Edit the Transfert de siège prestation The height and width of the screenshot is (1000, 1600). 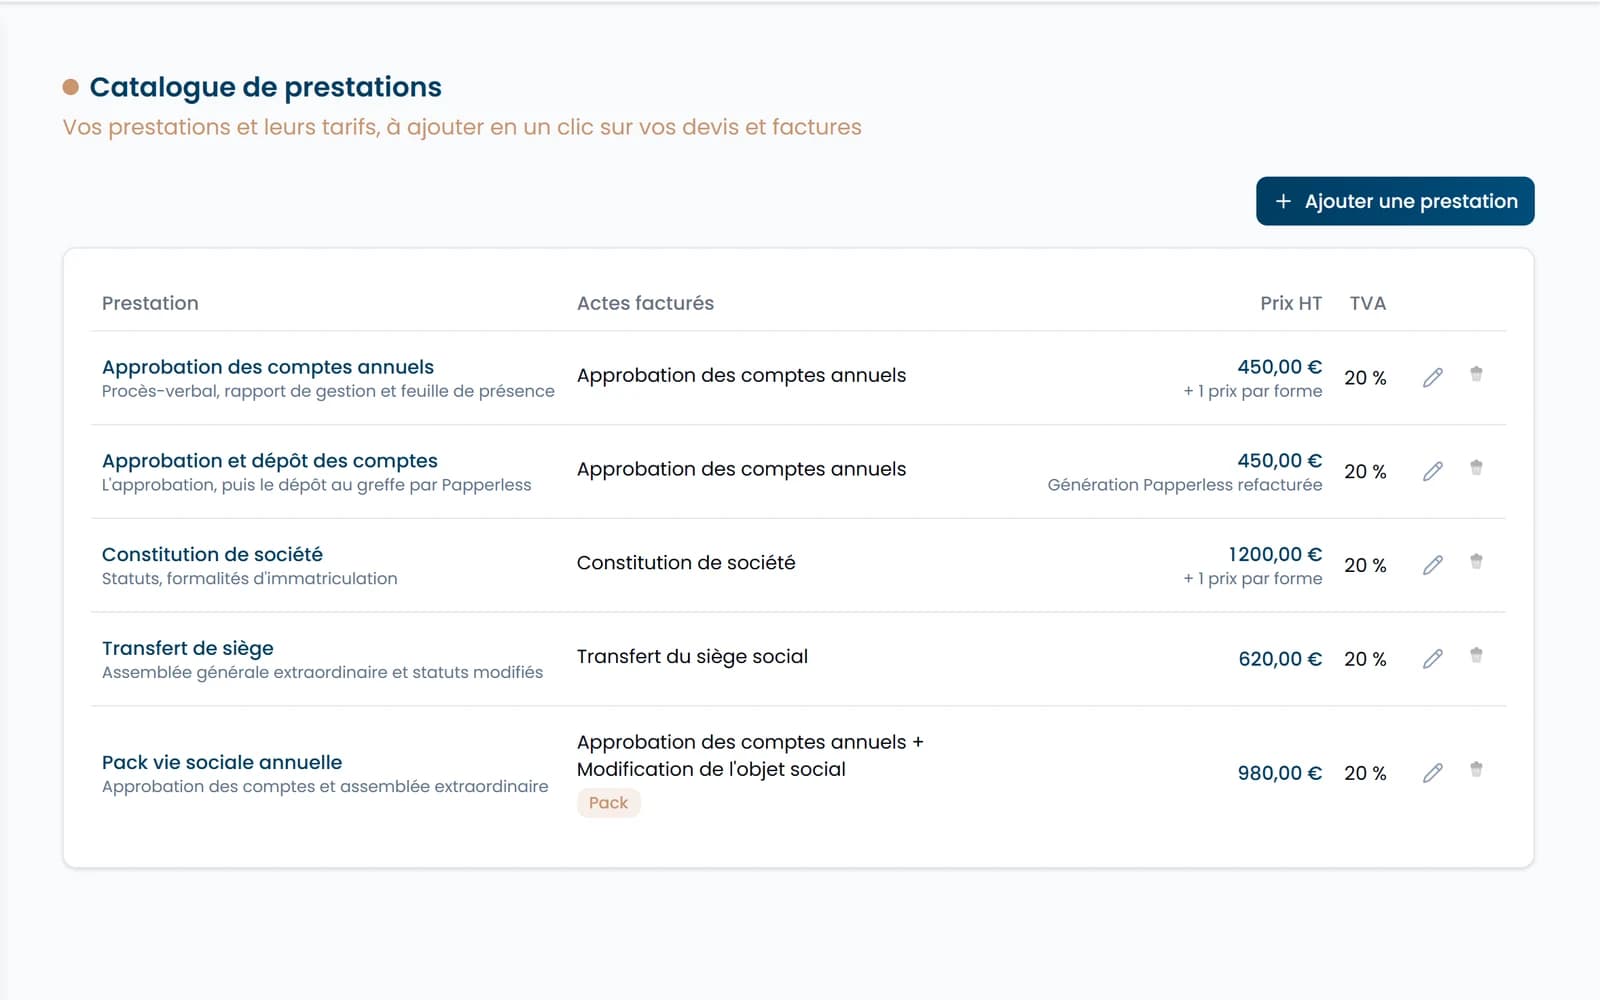coord(1432,659)
